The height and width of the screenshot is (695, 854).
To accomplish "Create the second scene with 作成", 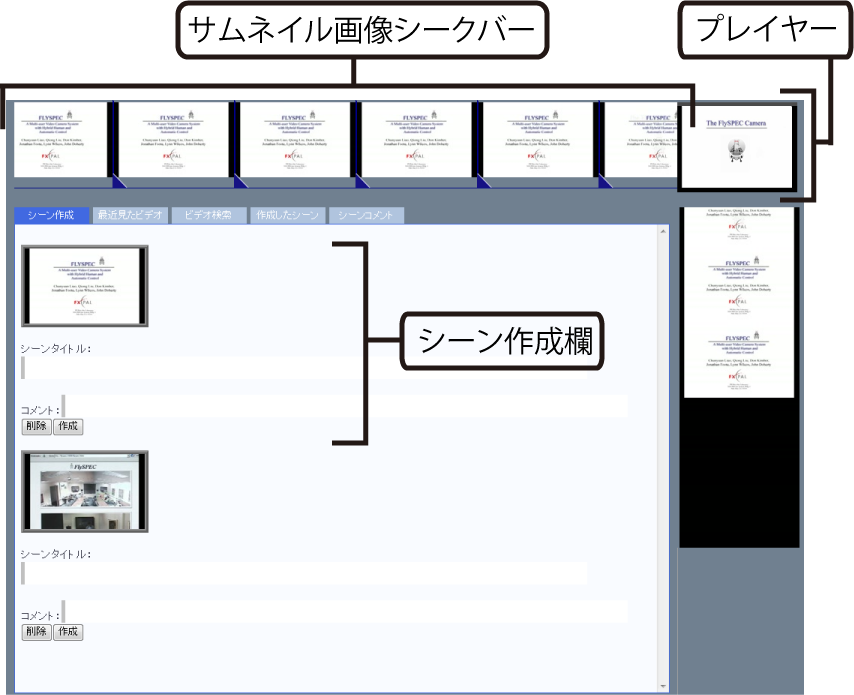I will click(68, 632).
